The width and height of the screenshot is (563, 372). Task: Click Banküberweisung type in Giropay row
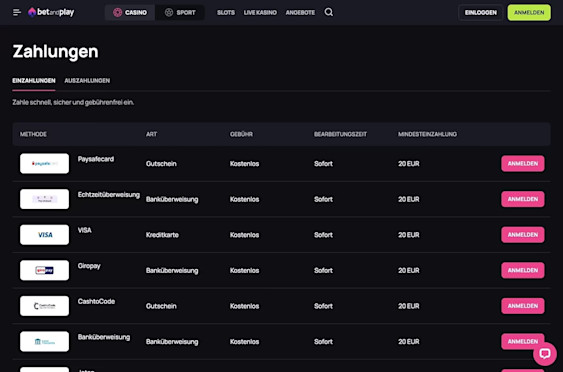(172, 270)
